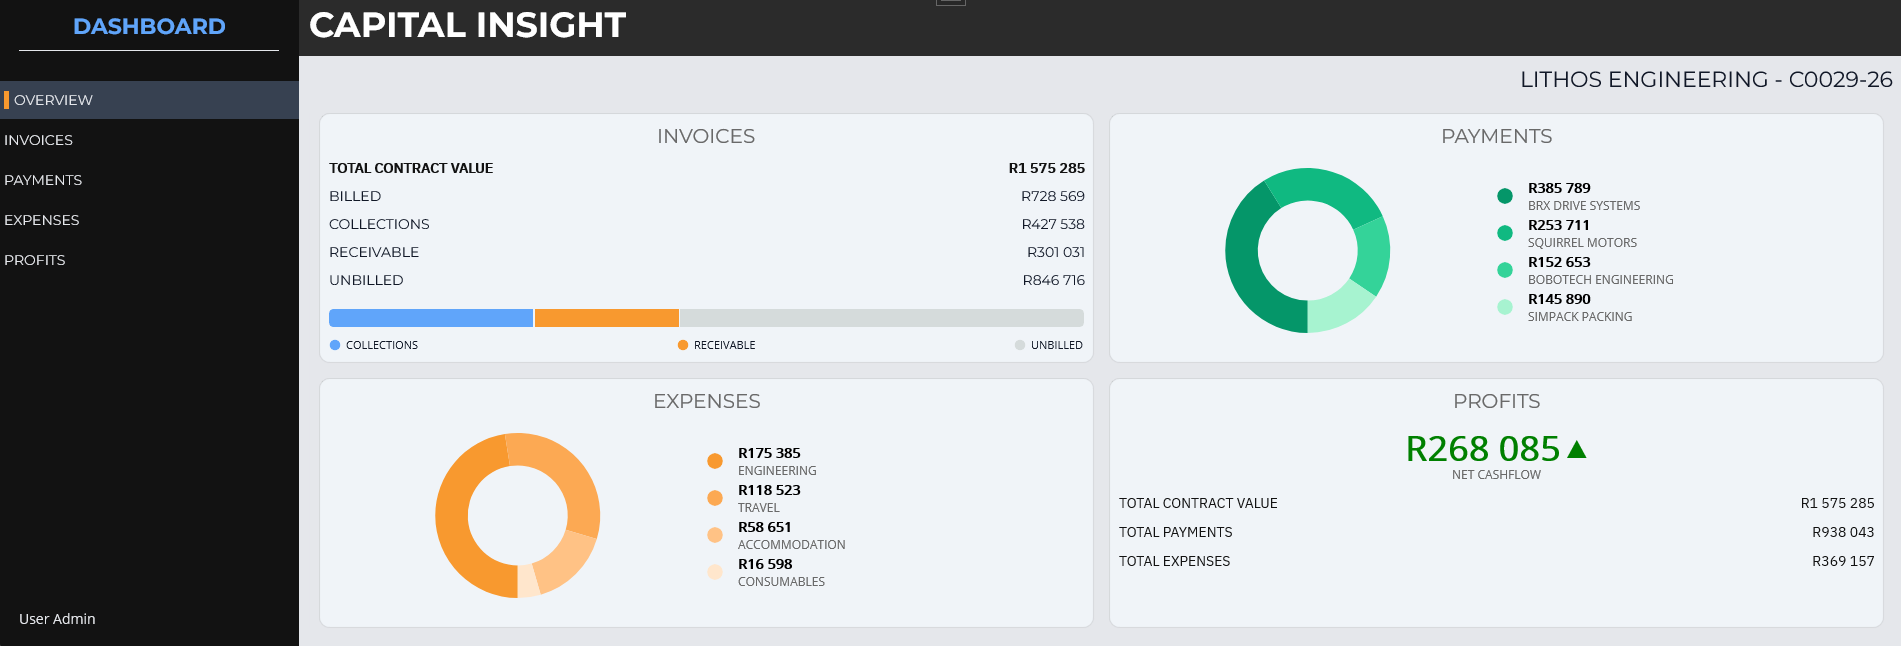Select the Simpack Packing legend marker
Viewport: 1901px width, 646px height.
click(1504, 307)
